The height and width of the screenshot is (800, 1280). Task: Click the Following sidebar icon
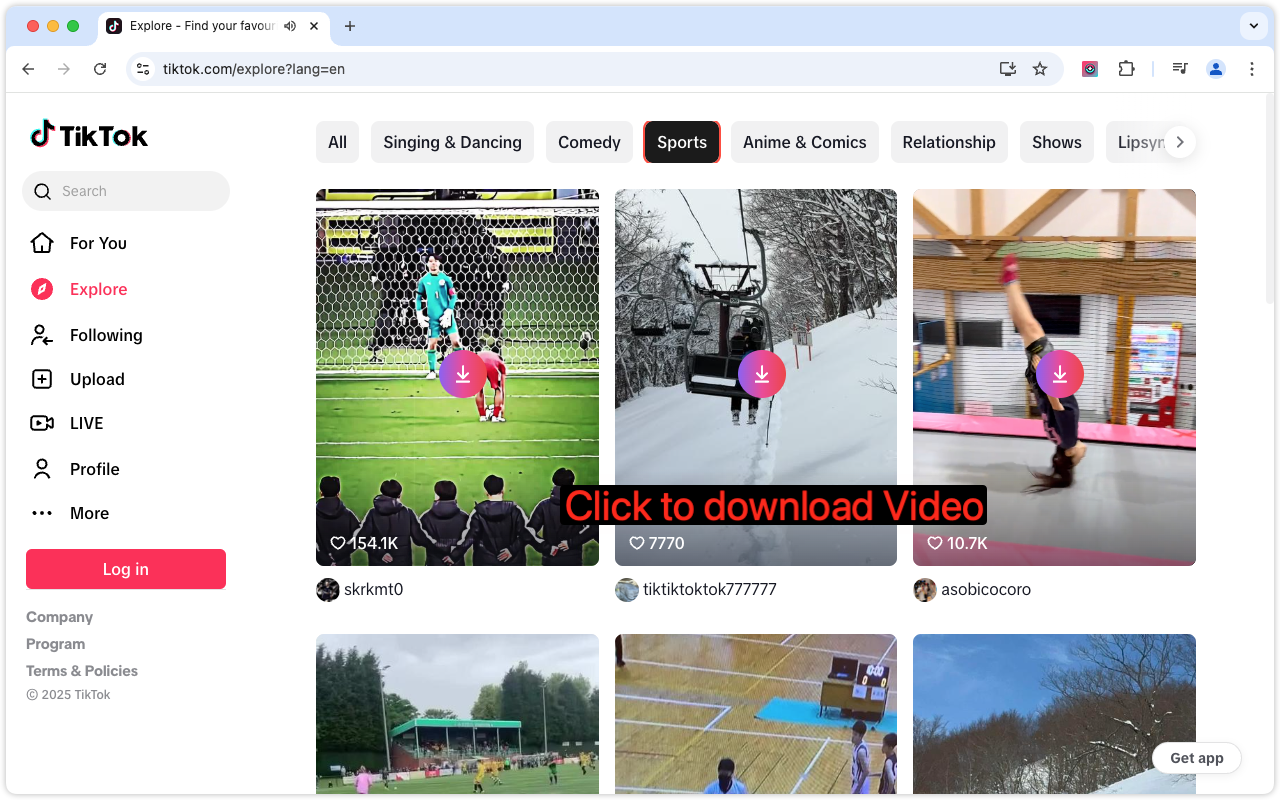coord(41,335)
